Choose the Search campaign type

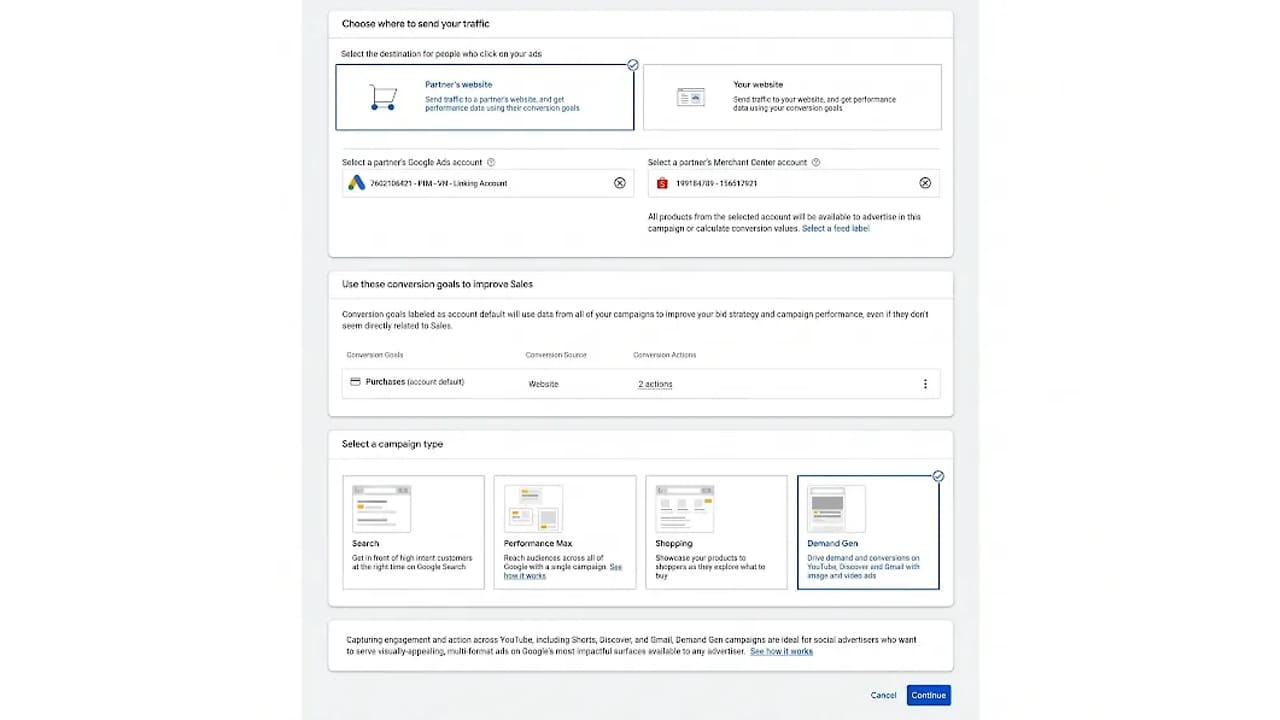pos(413,532)
